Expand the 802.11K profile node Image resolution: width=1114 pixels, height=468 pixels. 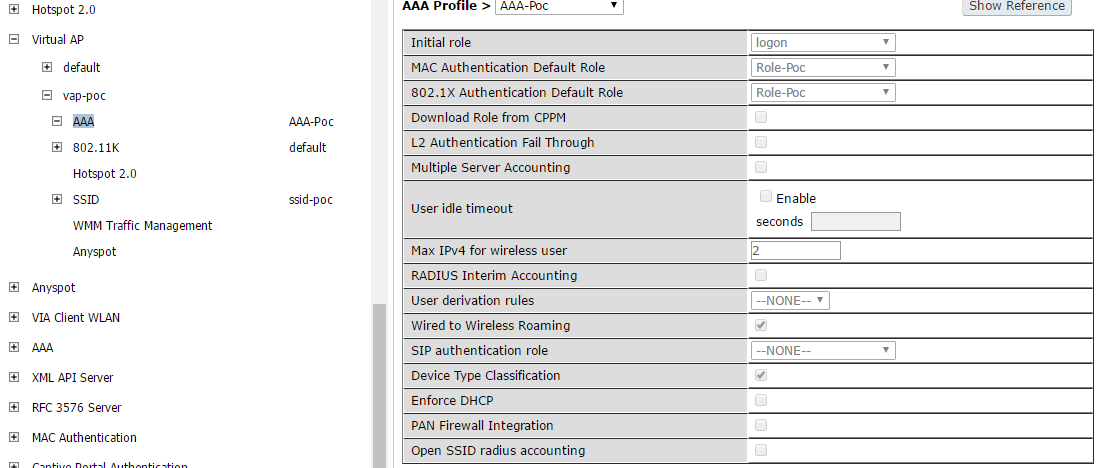click(x=57, y=147)
